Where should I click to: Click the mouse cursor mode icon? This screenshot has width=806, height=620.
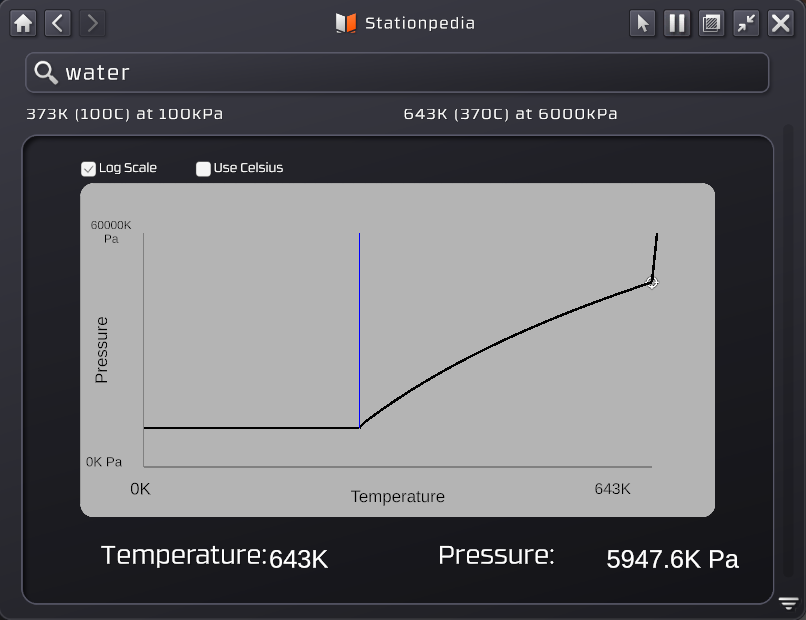pyautogui.click(x=643, y=23)
